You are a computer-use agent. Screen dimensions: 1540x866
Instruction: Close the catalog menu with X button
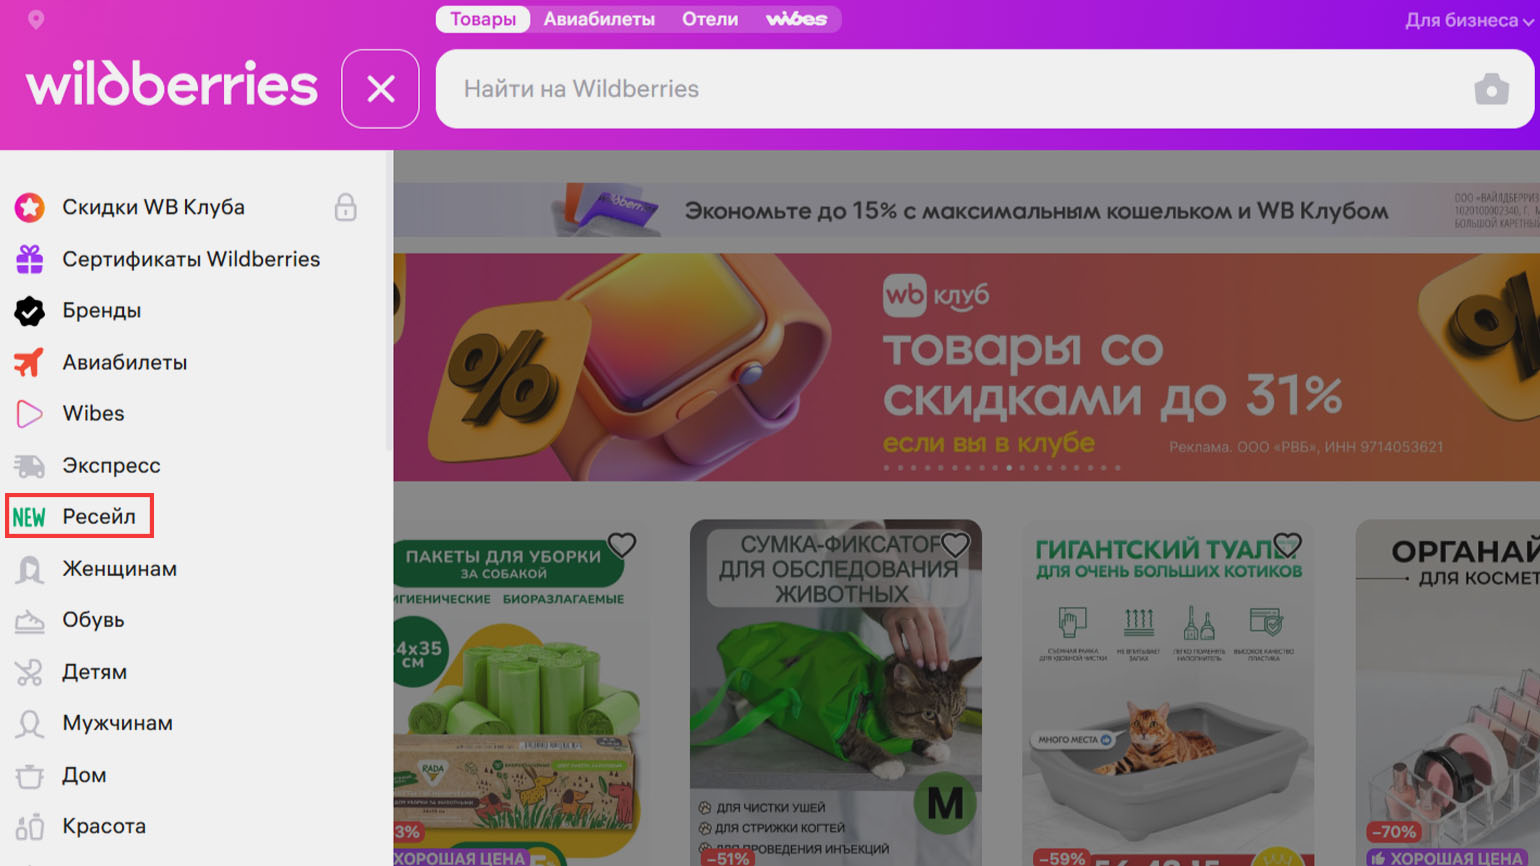point(380,89)
